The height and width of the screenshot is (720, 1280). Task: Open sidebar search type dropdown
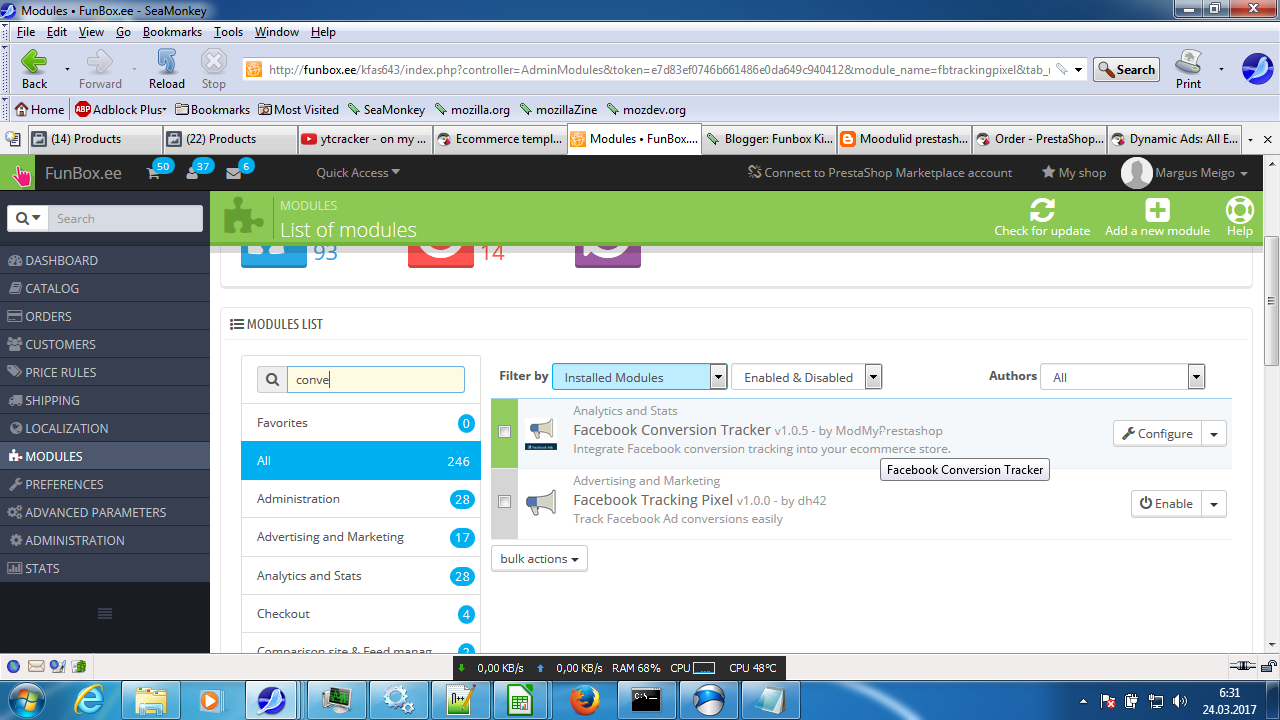click(x=28, y=218)
